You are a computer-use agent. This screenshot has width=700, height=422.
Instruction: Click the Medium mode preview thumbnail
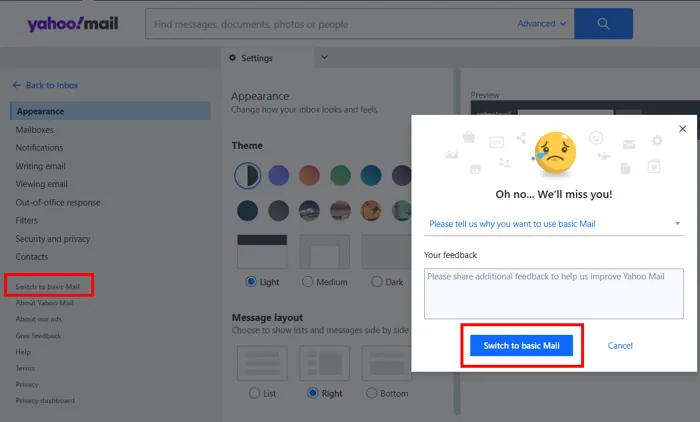point(325,251)
